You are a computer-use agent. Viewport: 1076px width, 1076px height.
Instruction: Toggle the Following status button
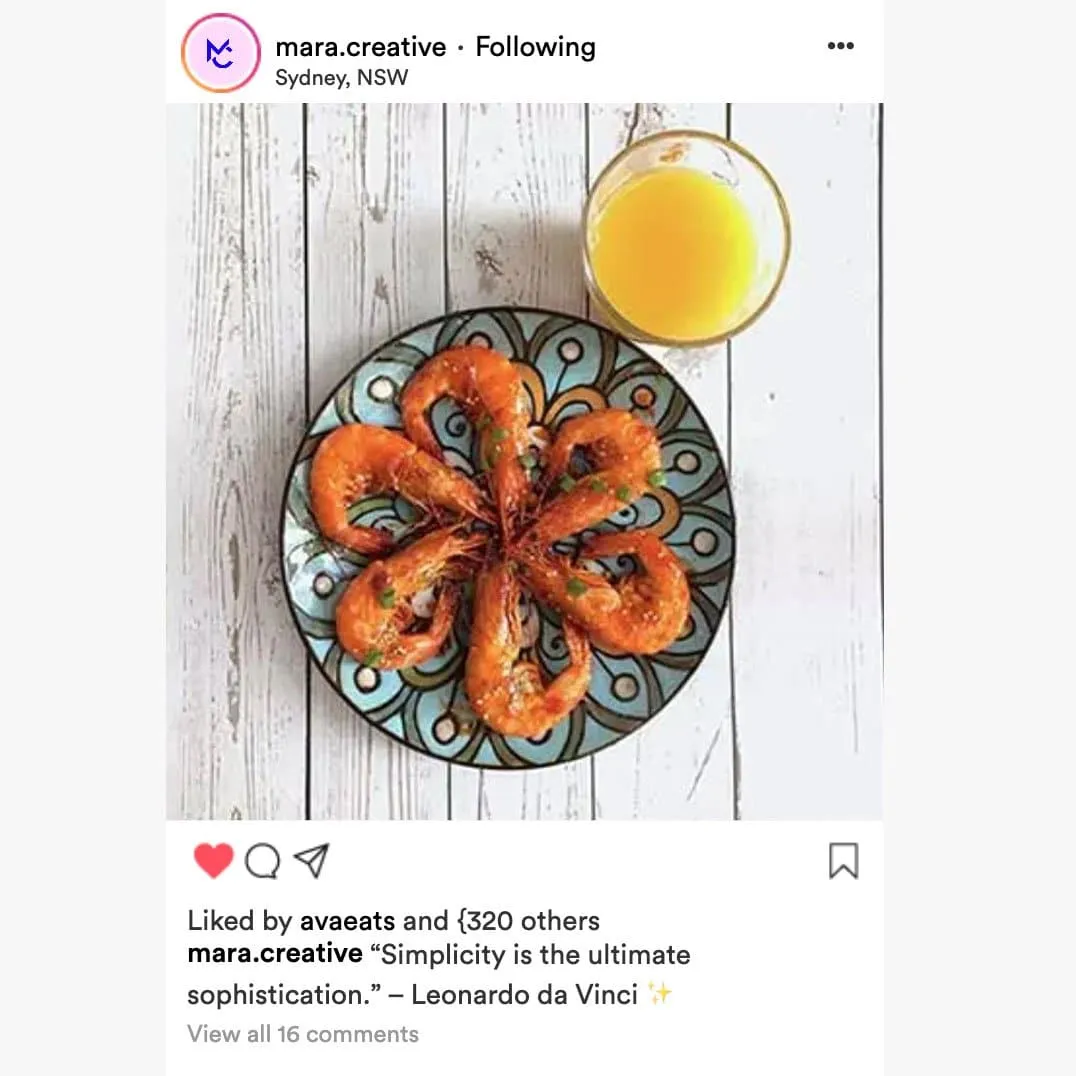point(535,47)
